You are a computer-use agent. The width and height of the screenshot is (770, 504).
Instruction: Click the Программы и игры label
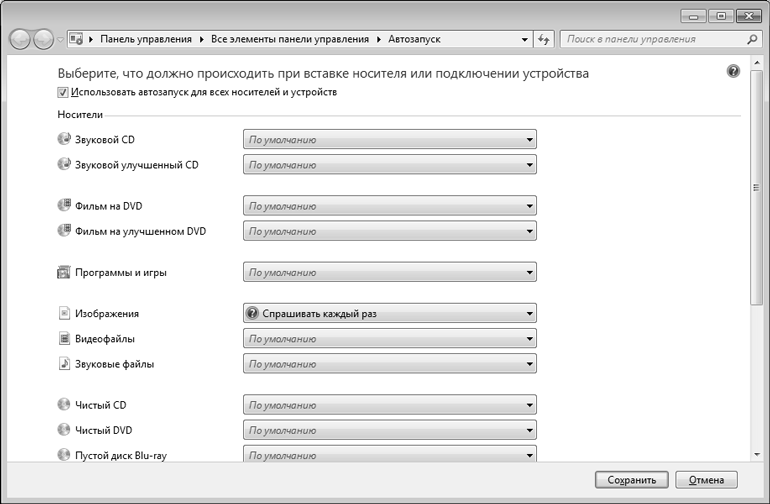pos(121,272)
